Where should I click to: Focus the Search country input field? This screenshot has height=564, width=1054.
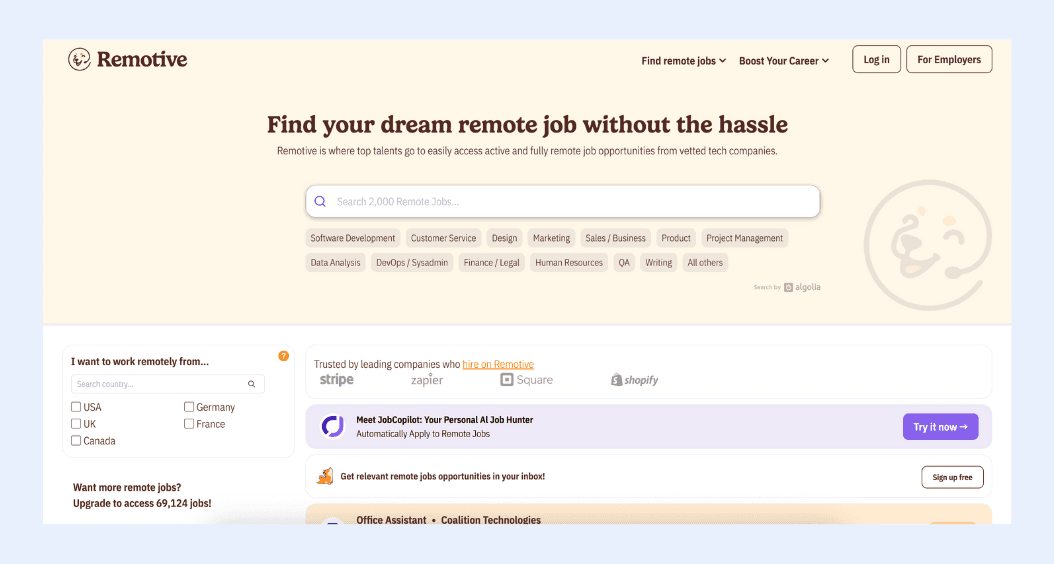[x=167, y=384]
